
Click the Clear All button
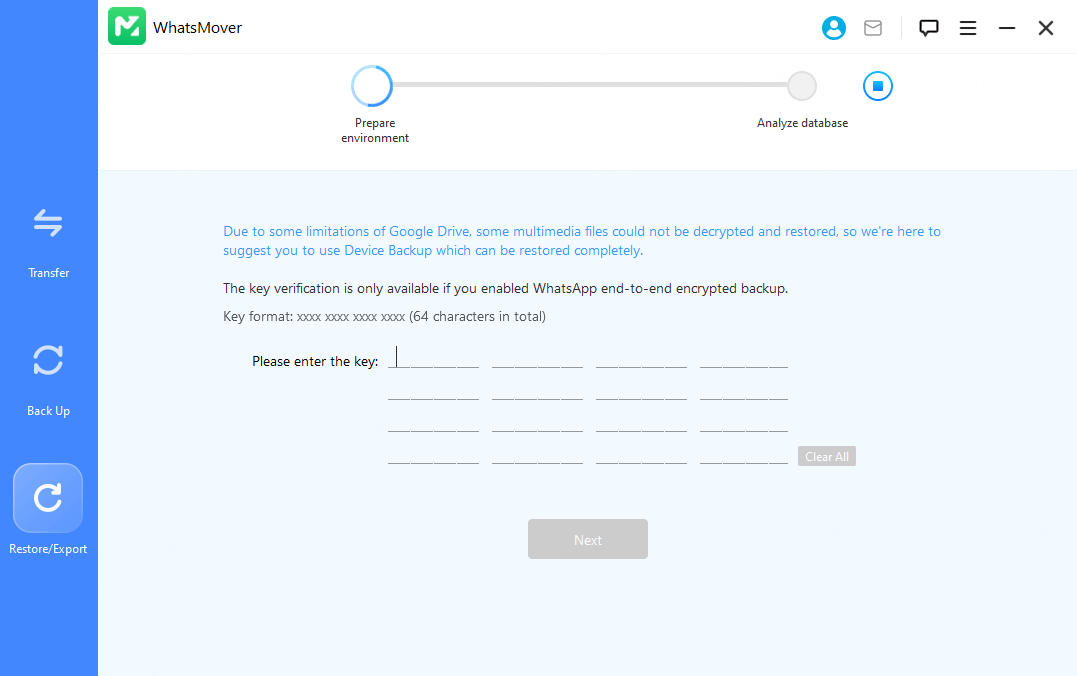pyautogui.click(x=827, y=456)
